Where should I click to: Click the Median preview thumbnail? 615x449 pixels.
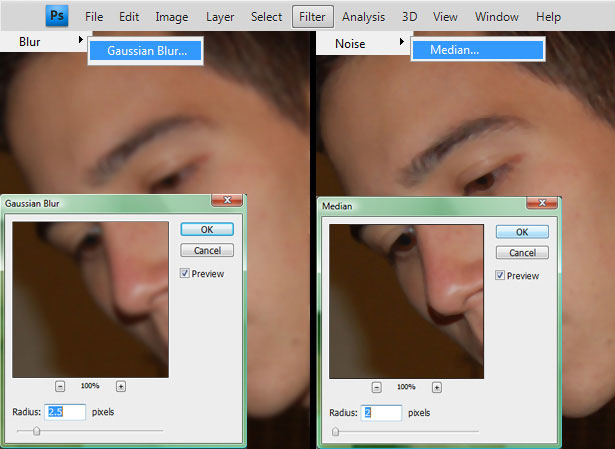[x=406, y=302]
